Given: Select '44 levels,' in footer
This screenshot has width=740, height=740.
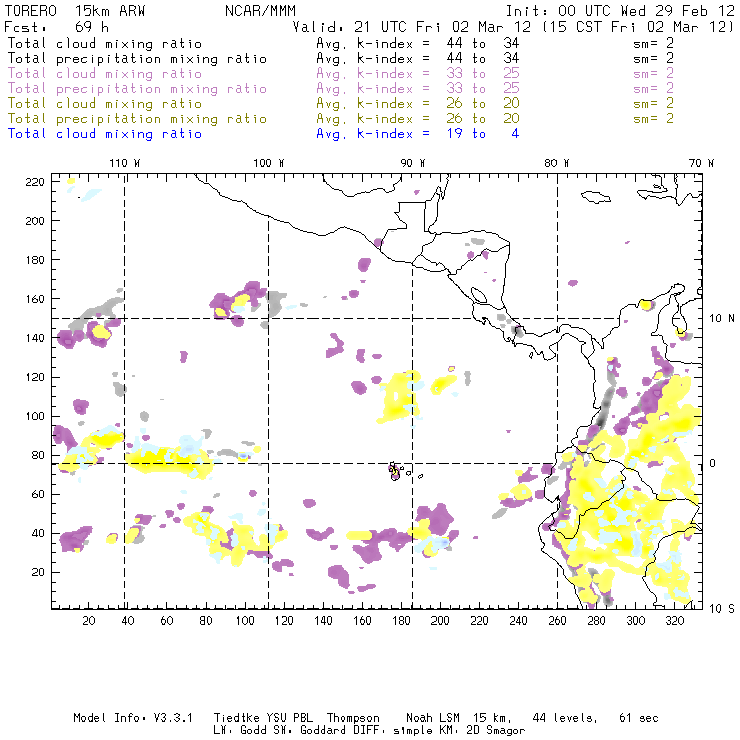Looking at the screenshot, I should (x=565, y=718).
